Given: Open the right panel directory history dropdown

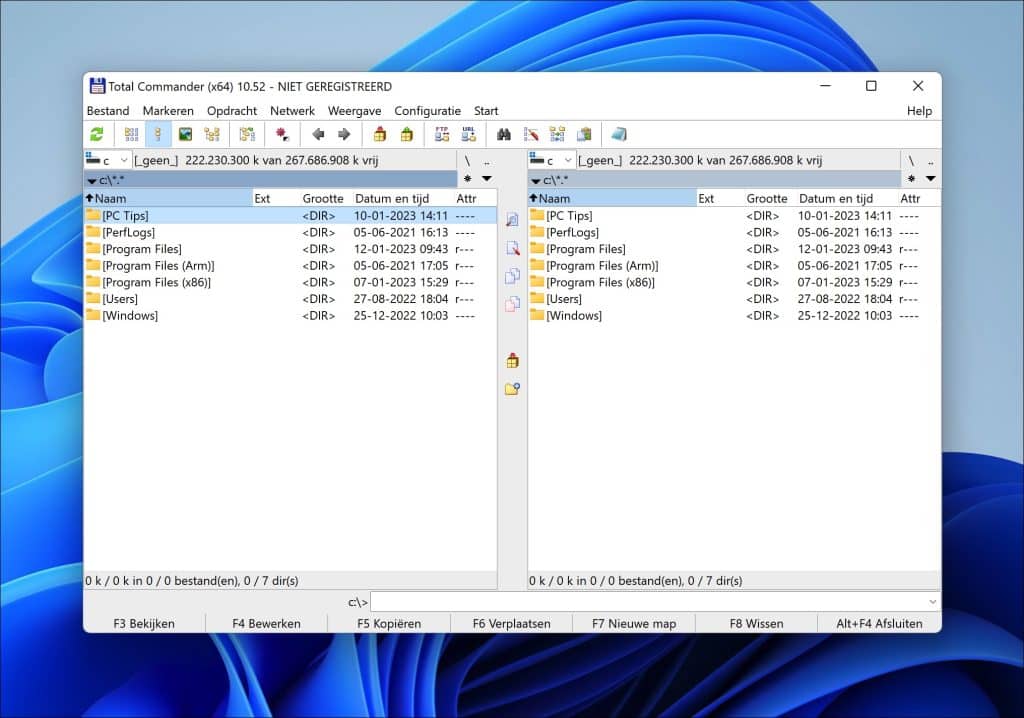Looking at the screenshot, I should [x=933, y=177].
